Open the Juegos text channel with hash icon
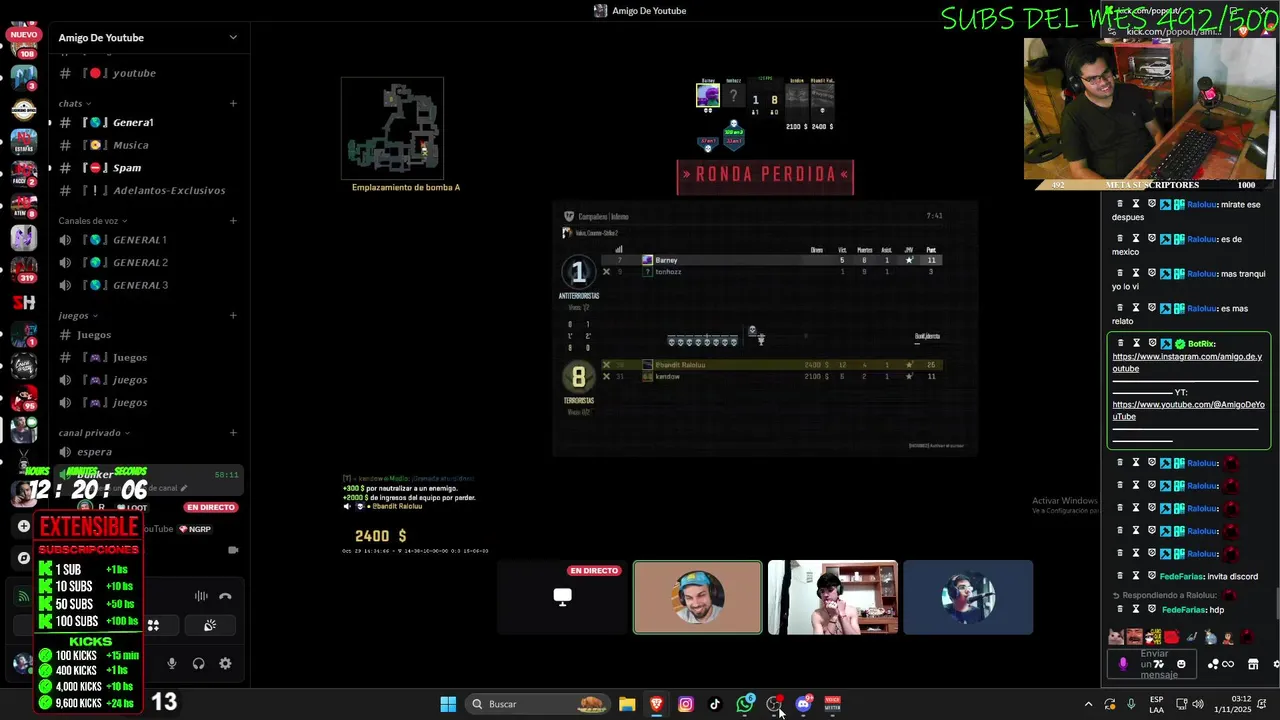1280x720 pixels. click(148, 335)
